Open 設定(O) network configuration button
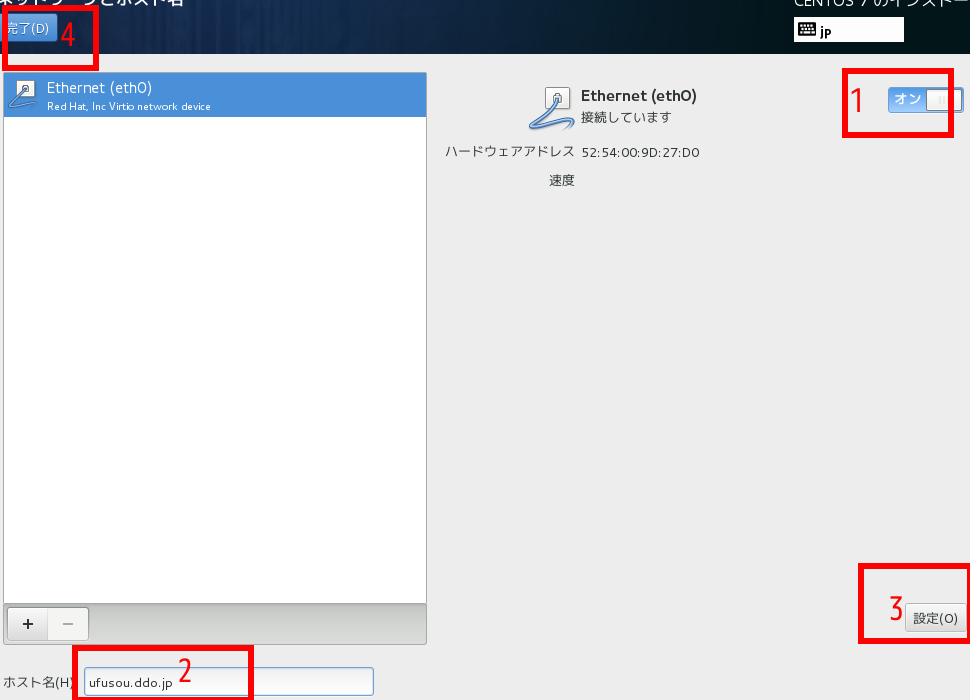The width and height of the screenshot is (970, 700). 936,618
